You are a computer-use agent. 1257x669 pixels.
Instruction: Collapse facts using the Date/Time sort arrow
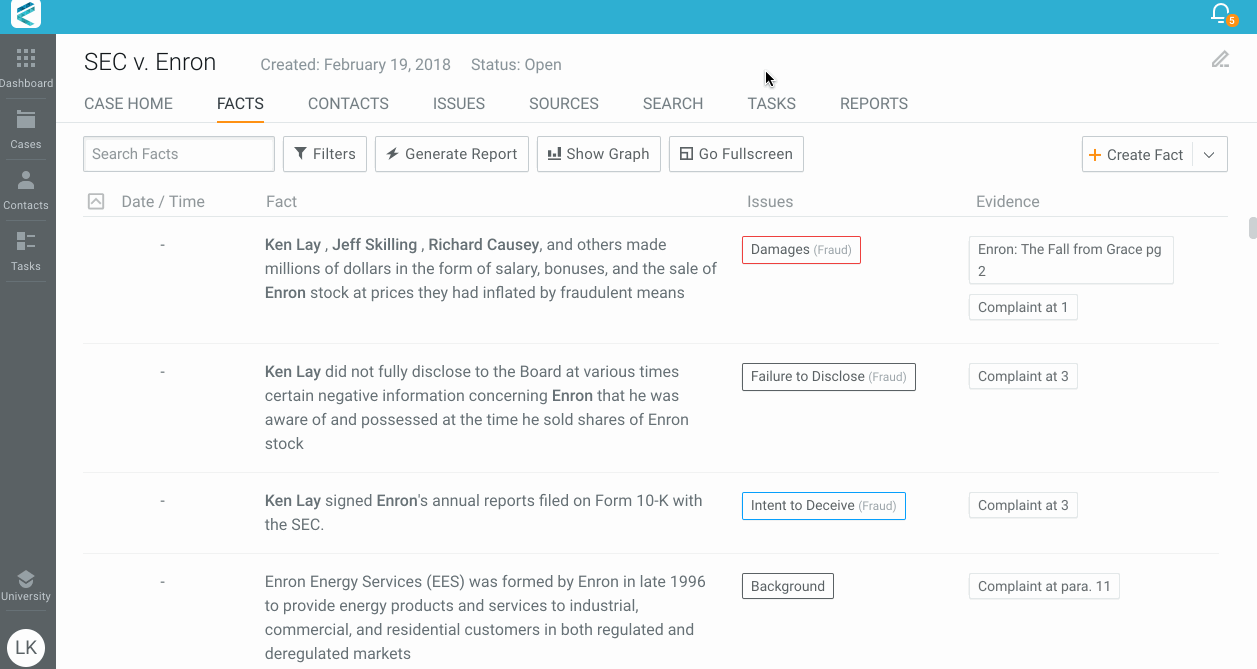coord(96,201)
